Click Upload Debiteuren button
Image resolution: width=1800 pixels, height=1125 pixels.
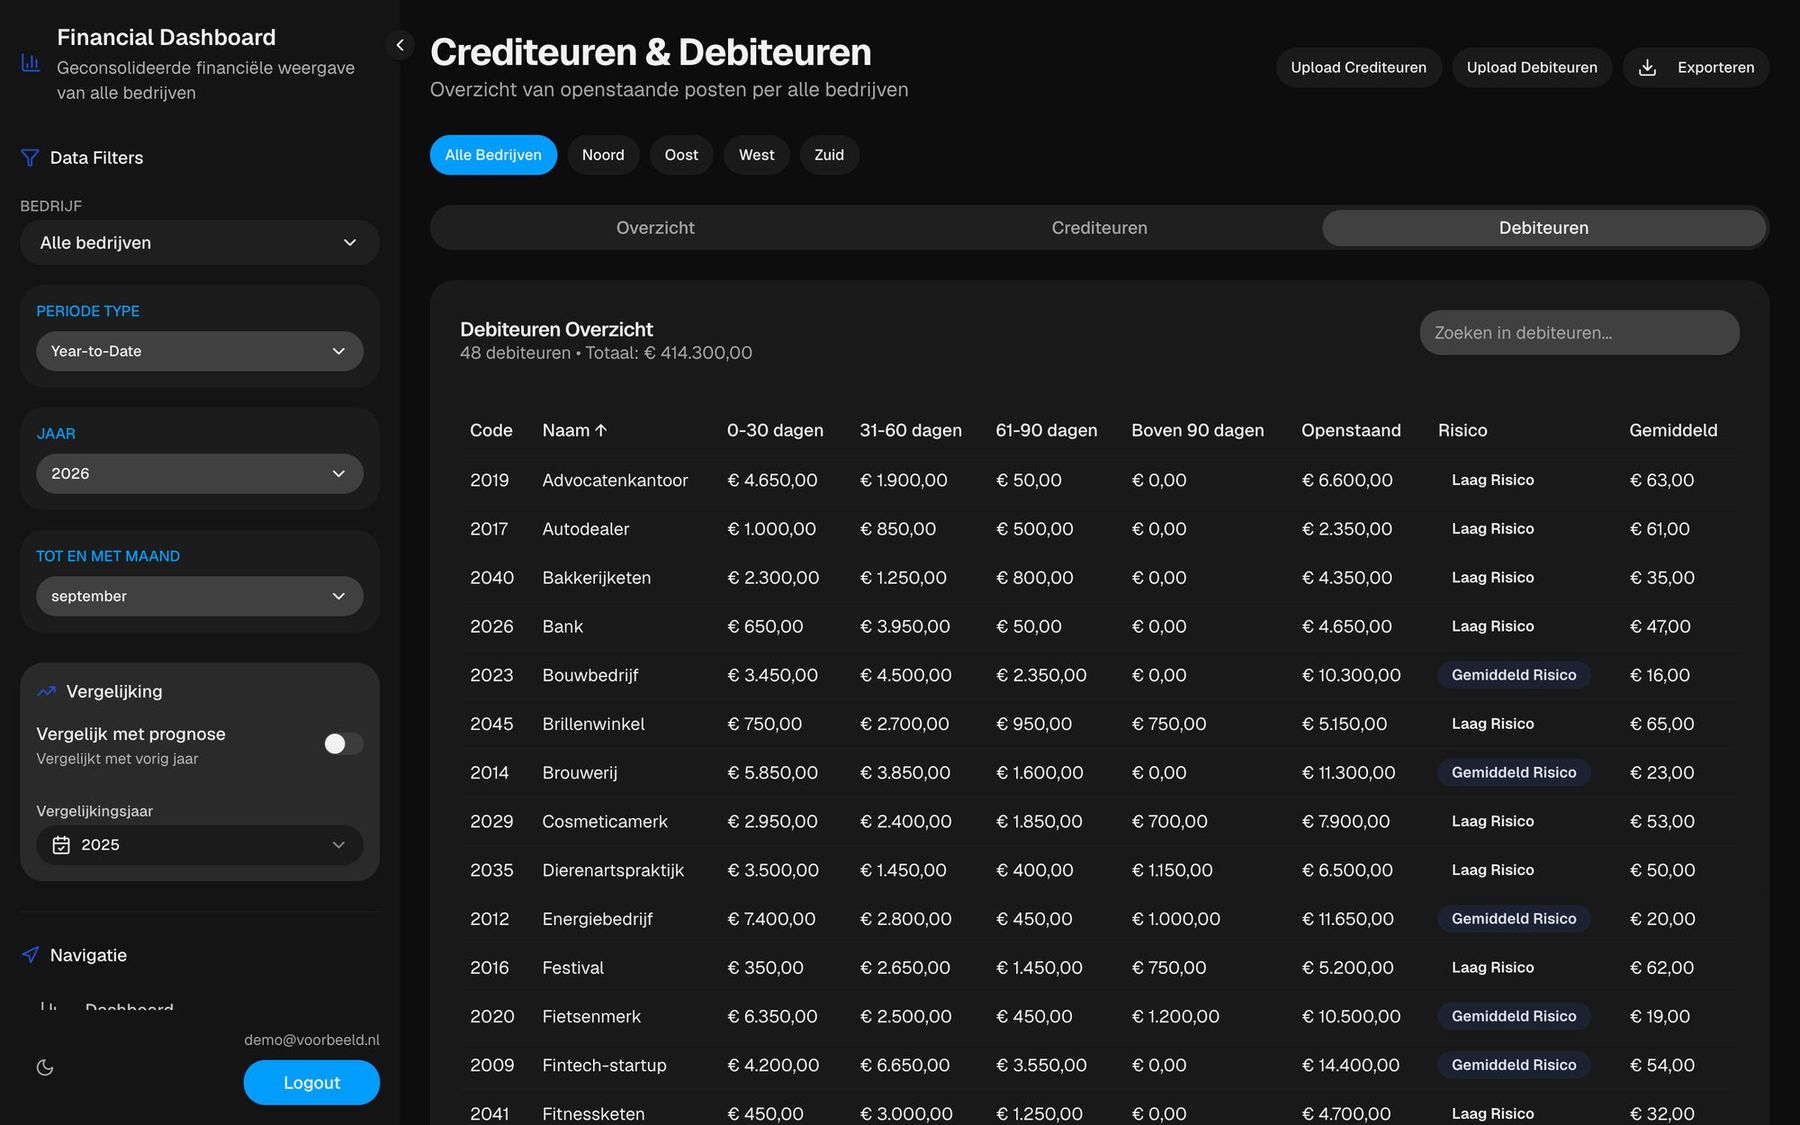pos(1531,68)
